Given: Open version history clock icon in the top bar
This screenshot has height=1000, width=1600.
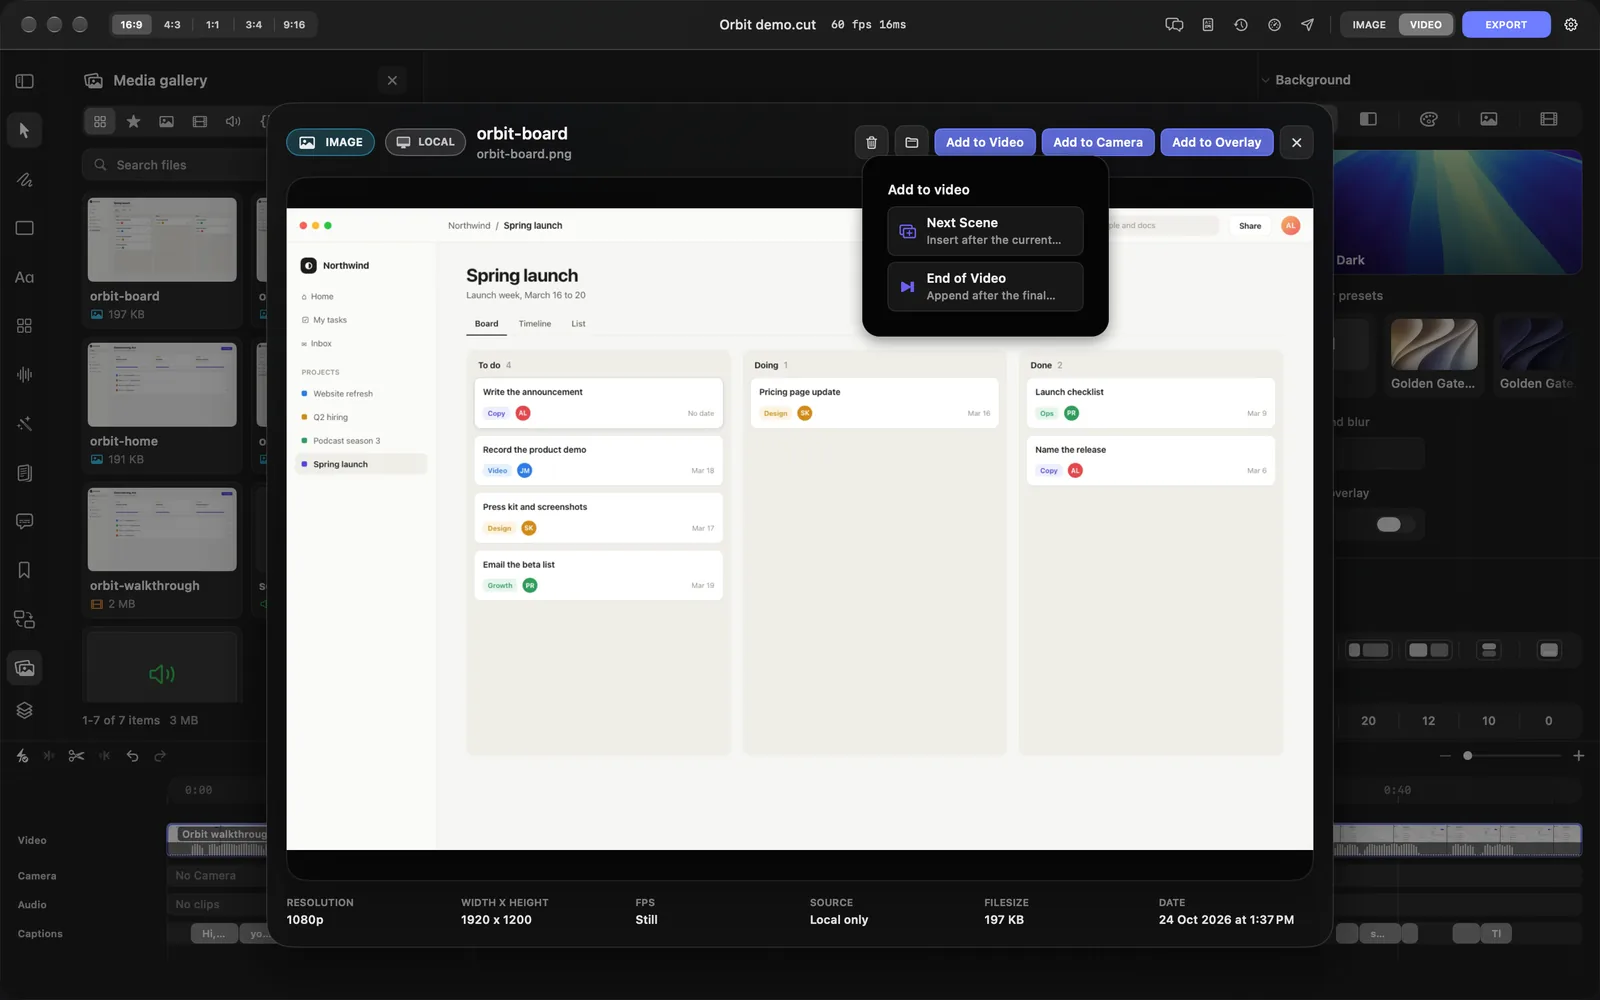Looking at the screenshot, I should 1241,25.
